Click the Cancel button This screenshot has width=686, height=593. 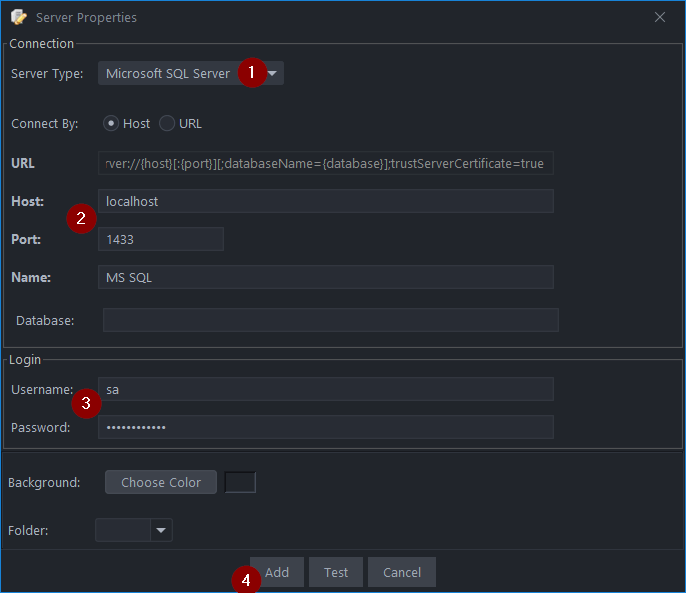(x=402, y=572)
